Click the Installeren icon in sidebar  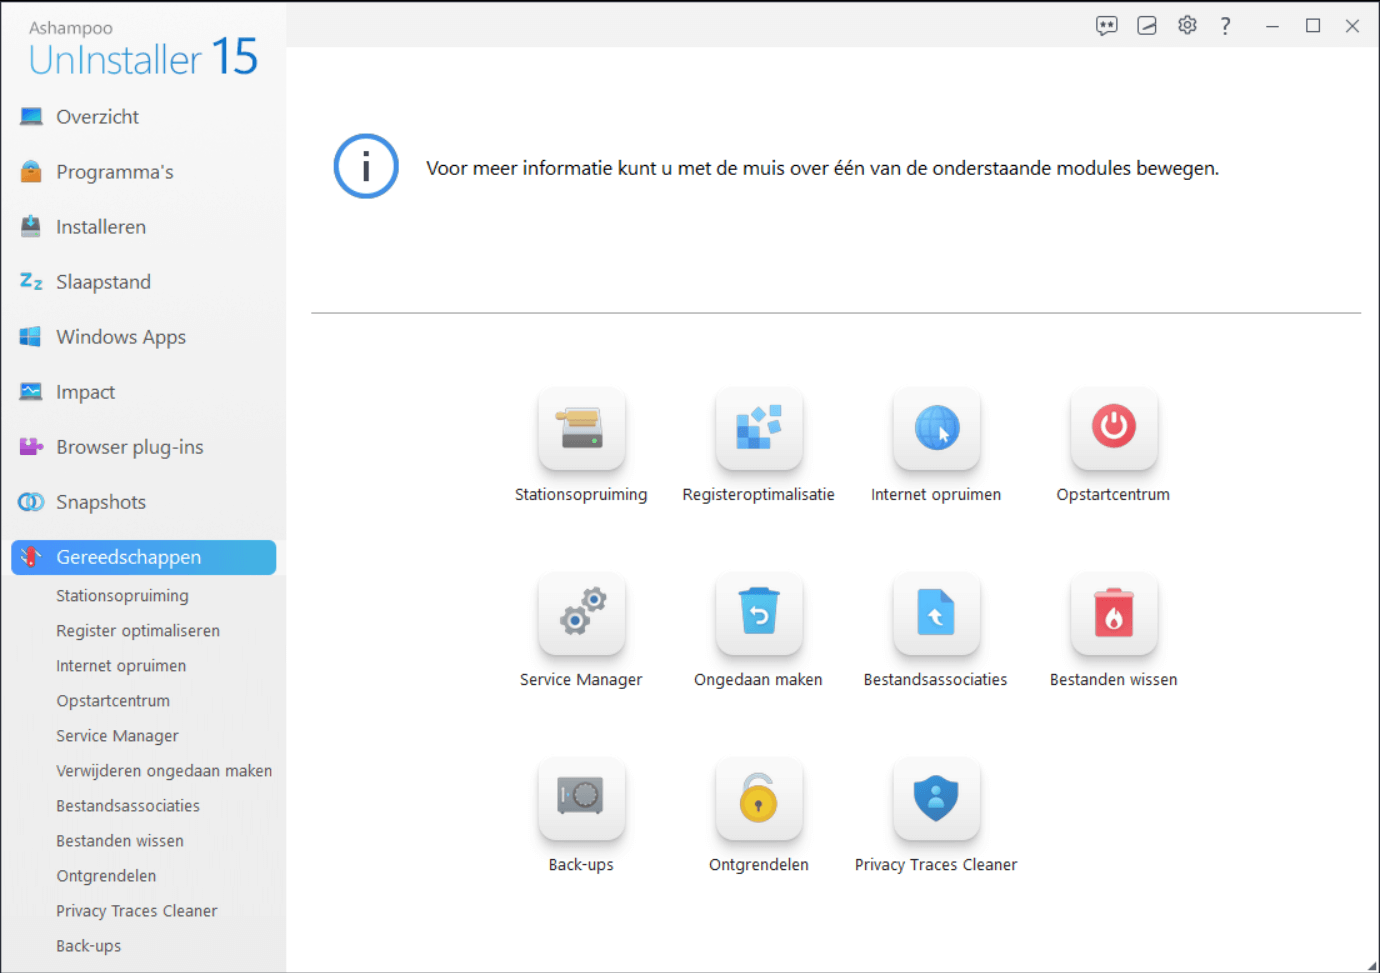click(31, 226)
